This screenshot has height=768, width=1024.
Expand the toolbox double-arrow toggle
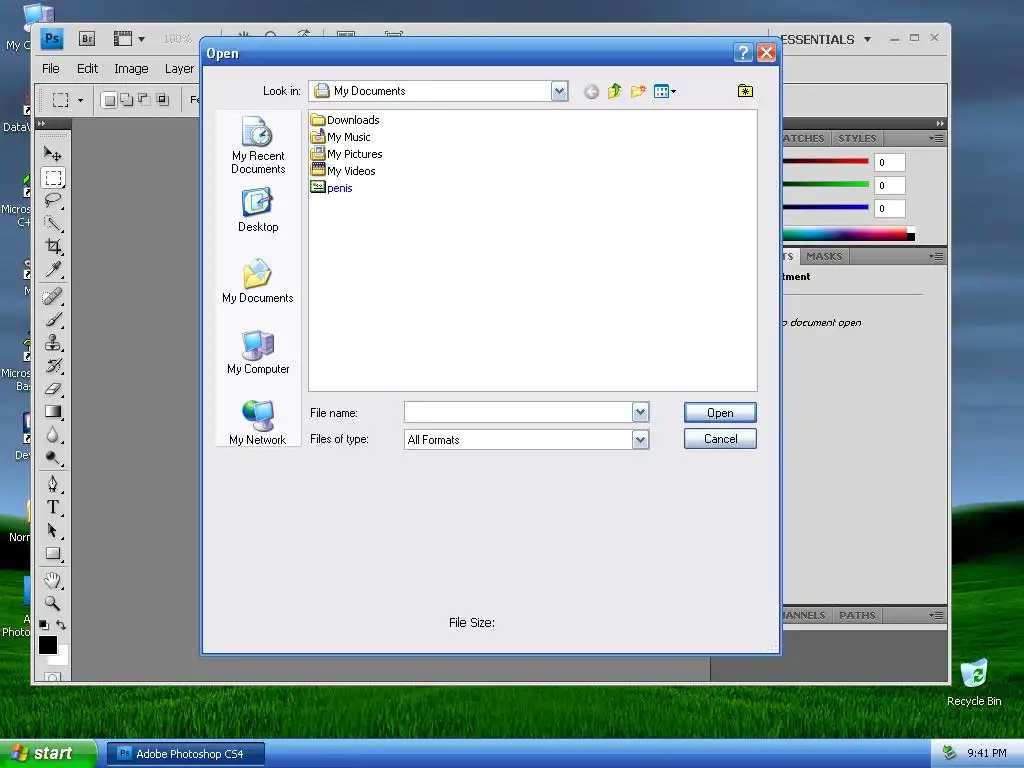[42, 123]
